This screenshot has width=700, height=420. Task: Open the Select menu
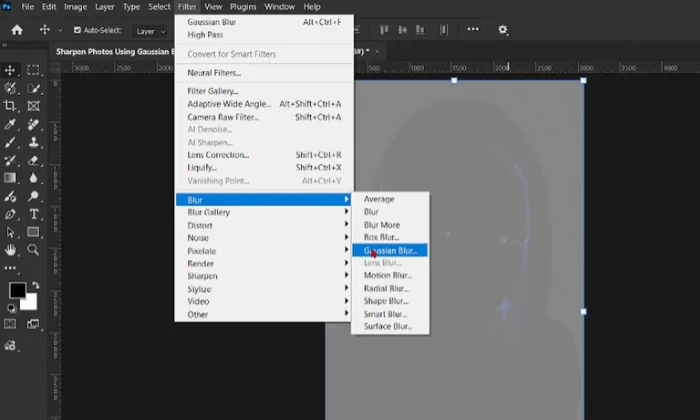(x=159, y=7)
